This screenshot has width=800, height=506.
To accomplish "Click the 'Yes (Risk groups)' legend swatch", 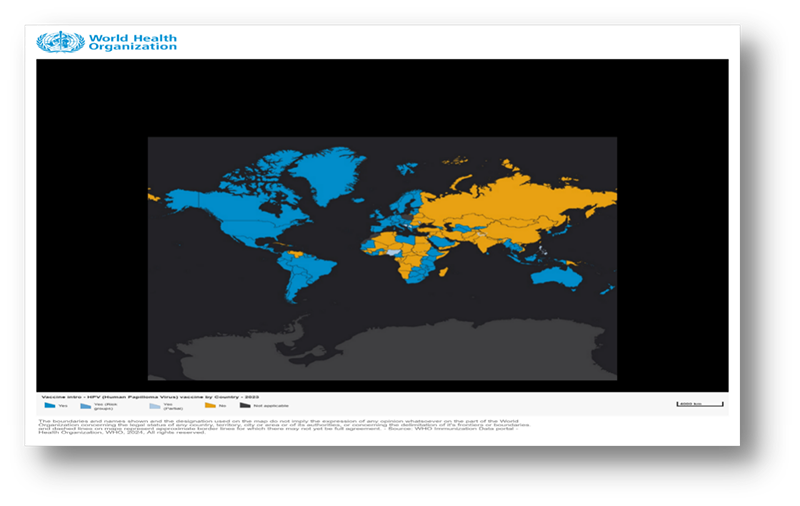I will pos(85,406).
